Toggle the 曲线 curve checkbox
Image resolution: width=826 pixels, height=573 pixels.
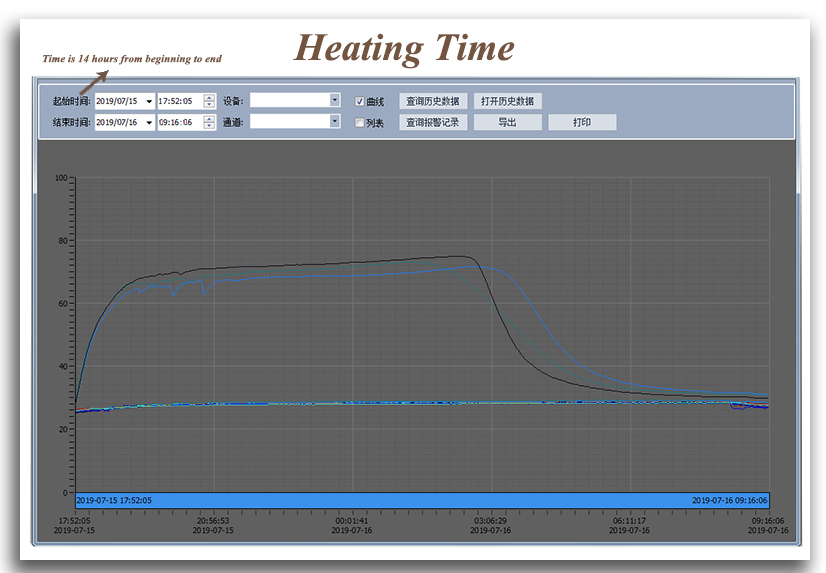[361, 102]
